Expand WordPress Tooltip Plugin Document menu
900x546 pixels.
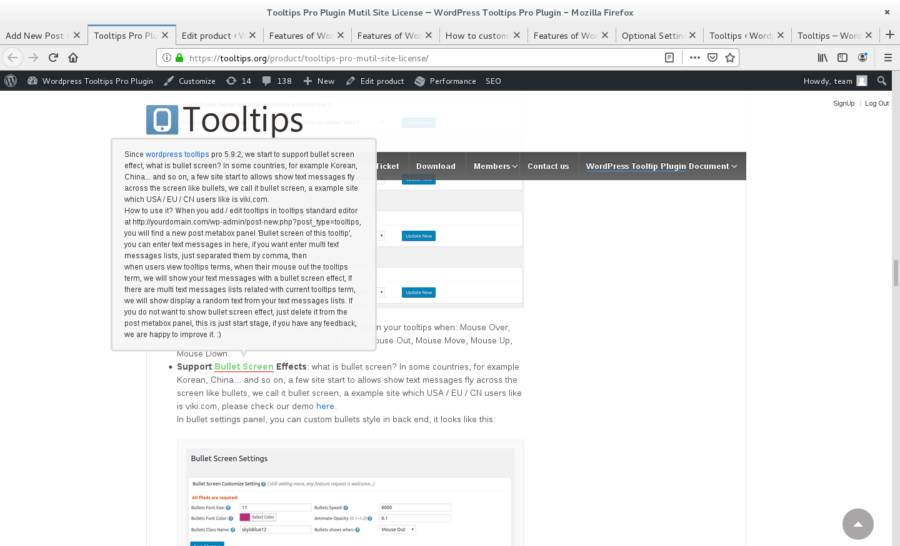[661, 166]
